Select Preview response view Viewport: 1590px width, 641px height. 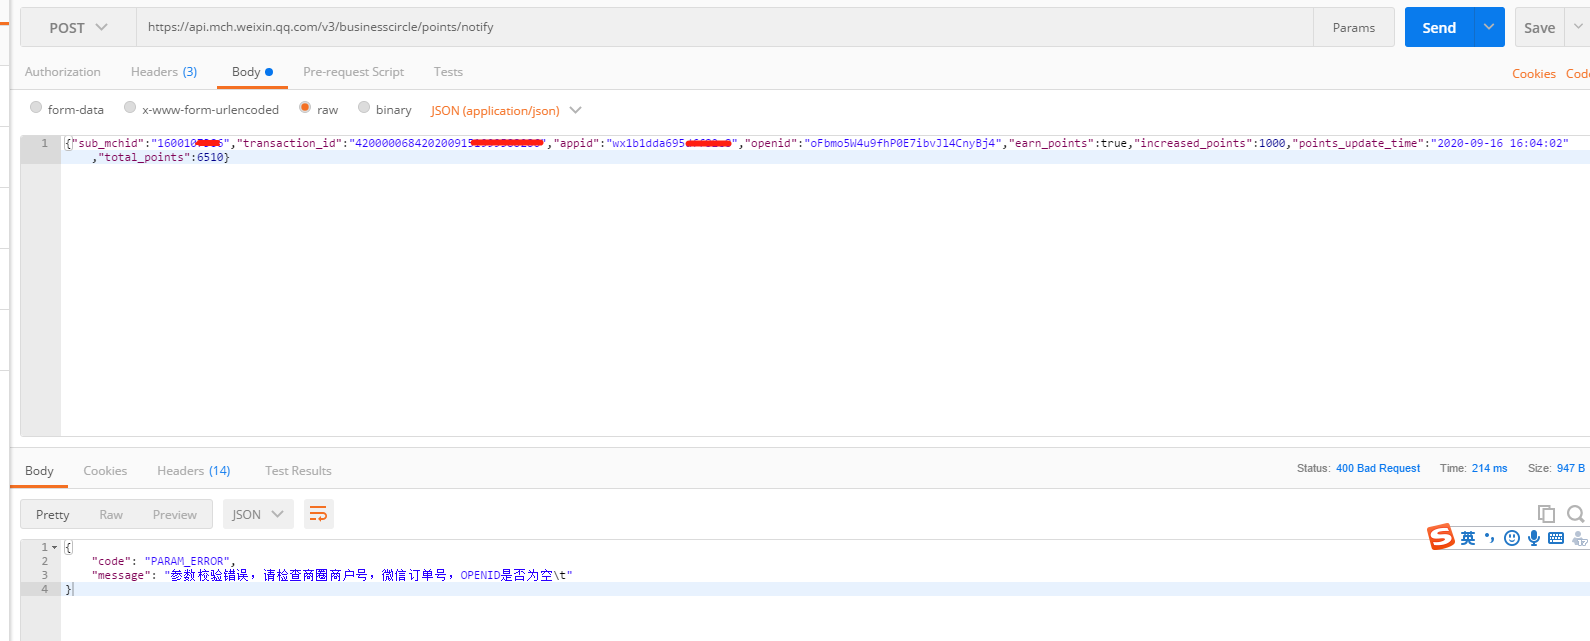click(175, 514)
